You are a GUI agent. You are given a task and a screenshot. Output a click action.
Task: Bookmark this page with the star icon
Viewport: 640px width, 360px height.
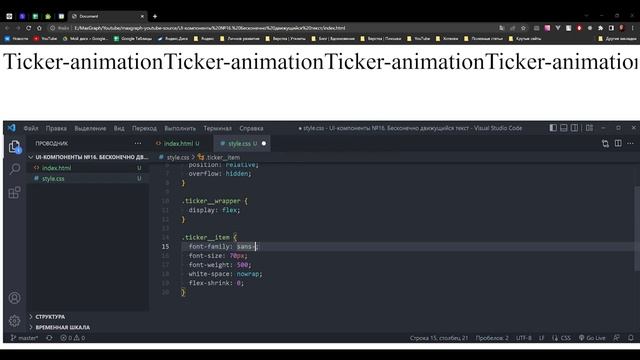(x=523, y=28)
